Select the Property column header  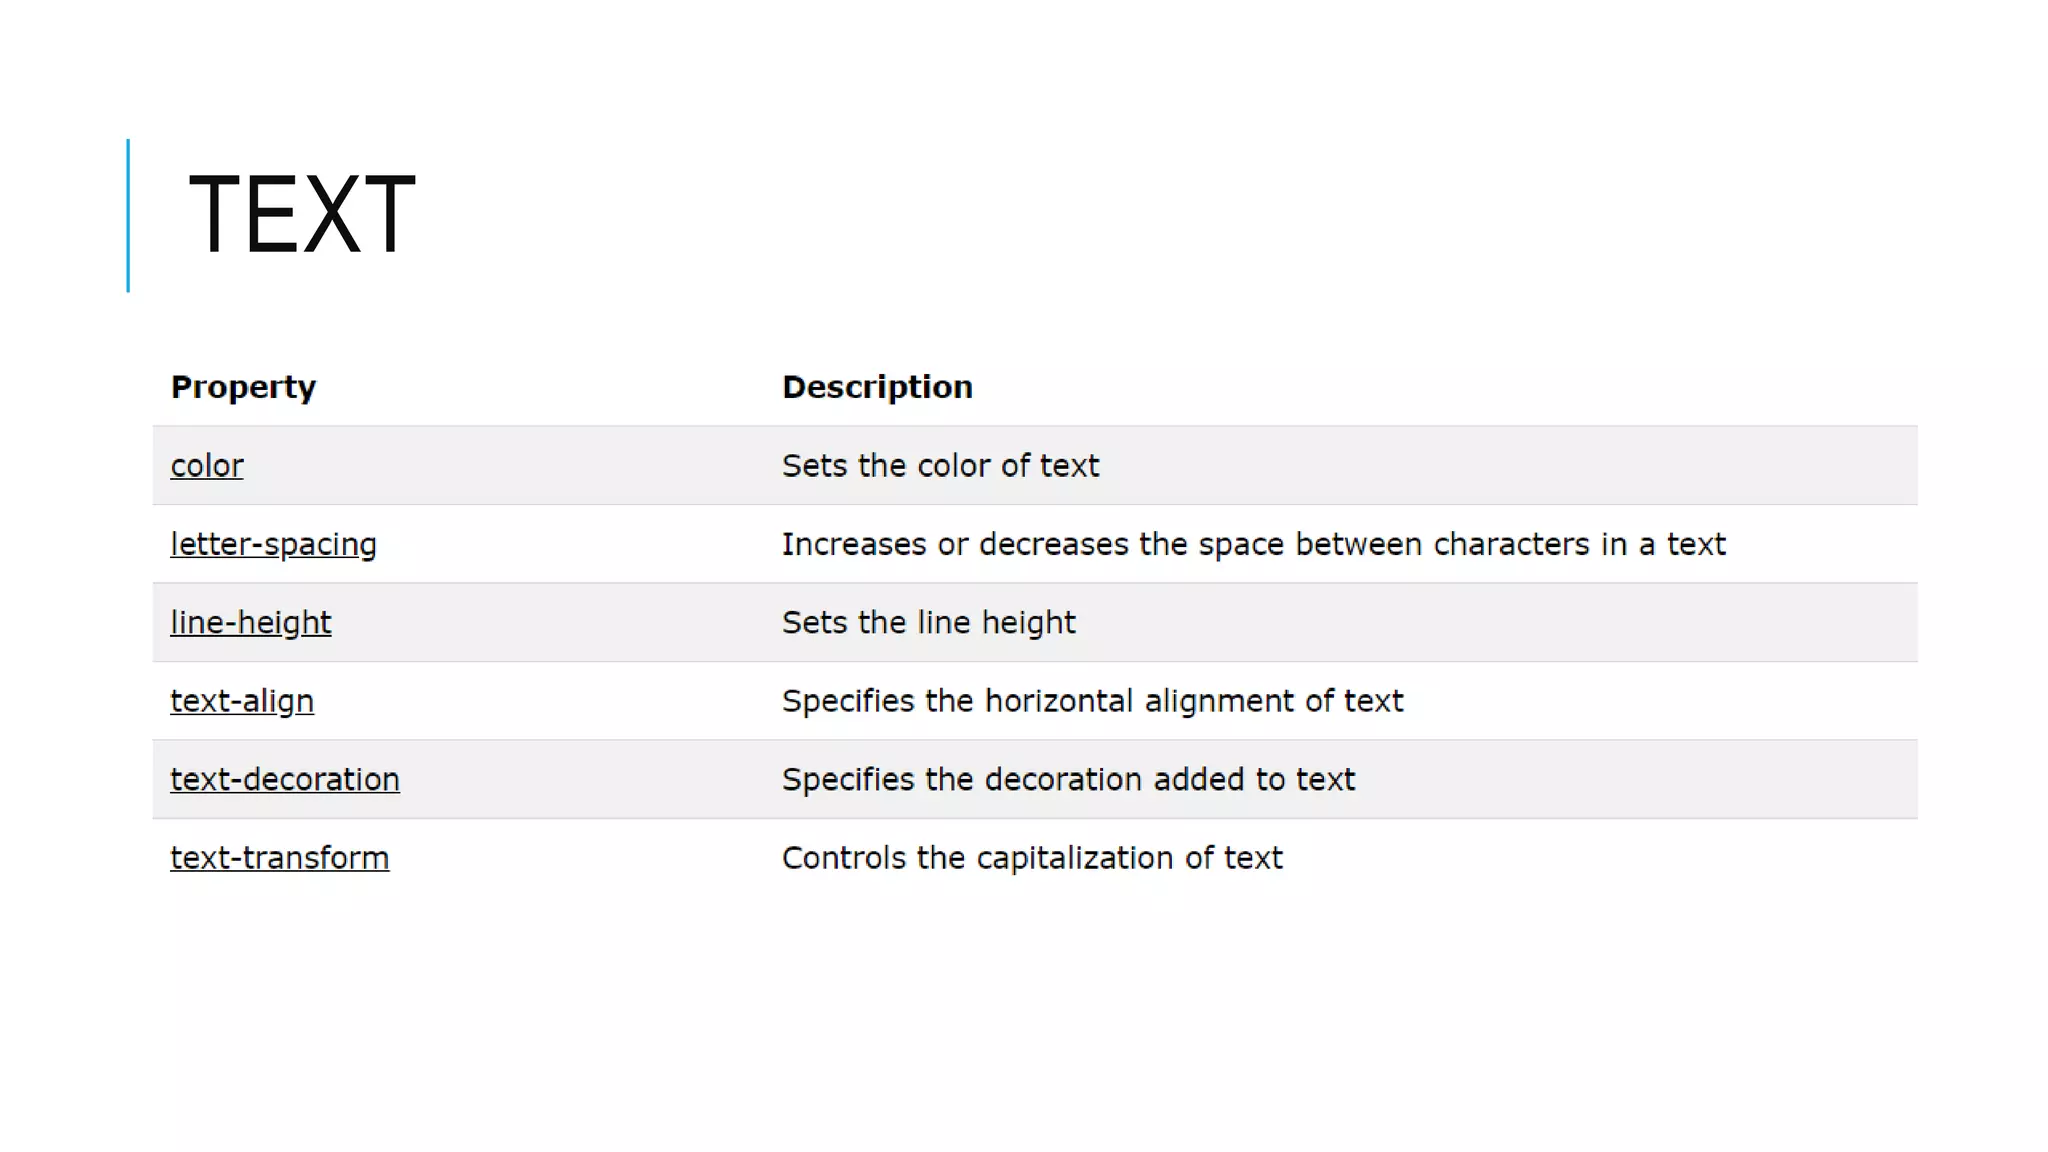coord(243,387)
